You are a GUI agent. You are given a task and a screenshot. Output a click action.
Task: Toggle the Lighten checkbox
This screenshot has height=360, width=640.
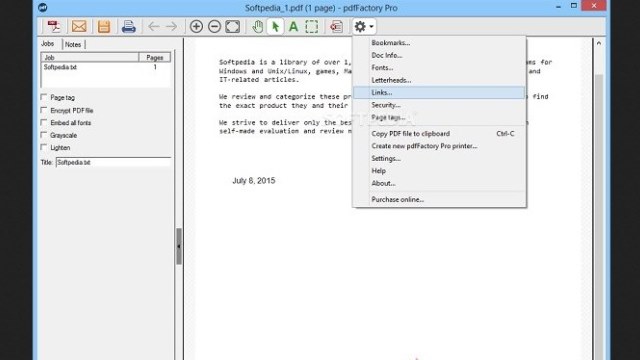(44, 147)
